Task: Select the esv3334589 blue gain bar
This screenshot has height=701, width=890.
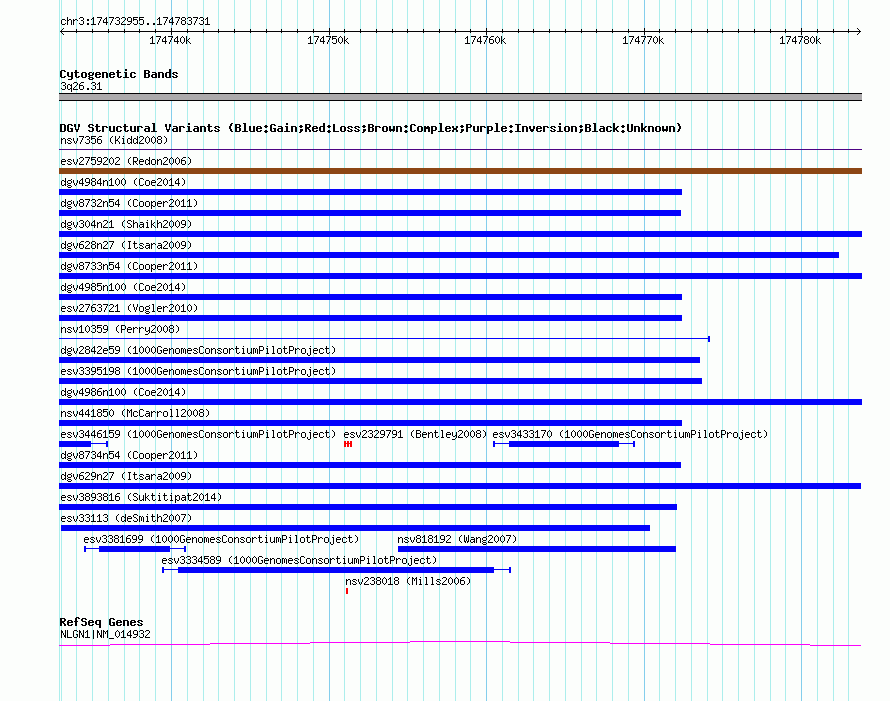Action: 336,570
